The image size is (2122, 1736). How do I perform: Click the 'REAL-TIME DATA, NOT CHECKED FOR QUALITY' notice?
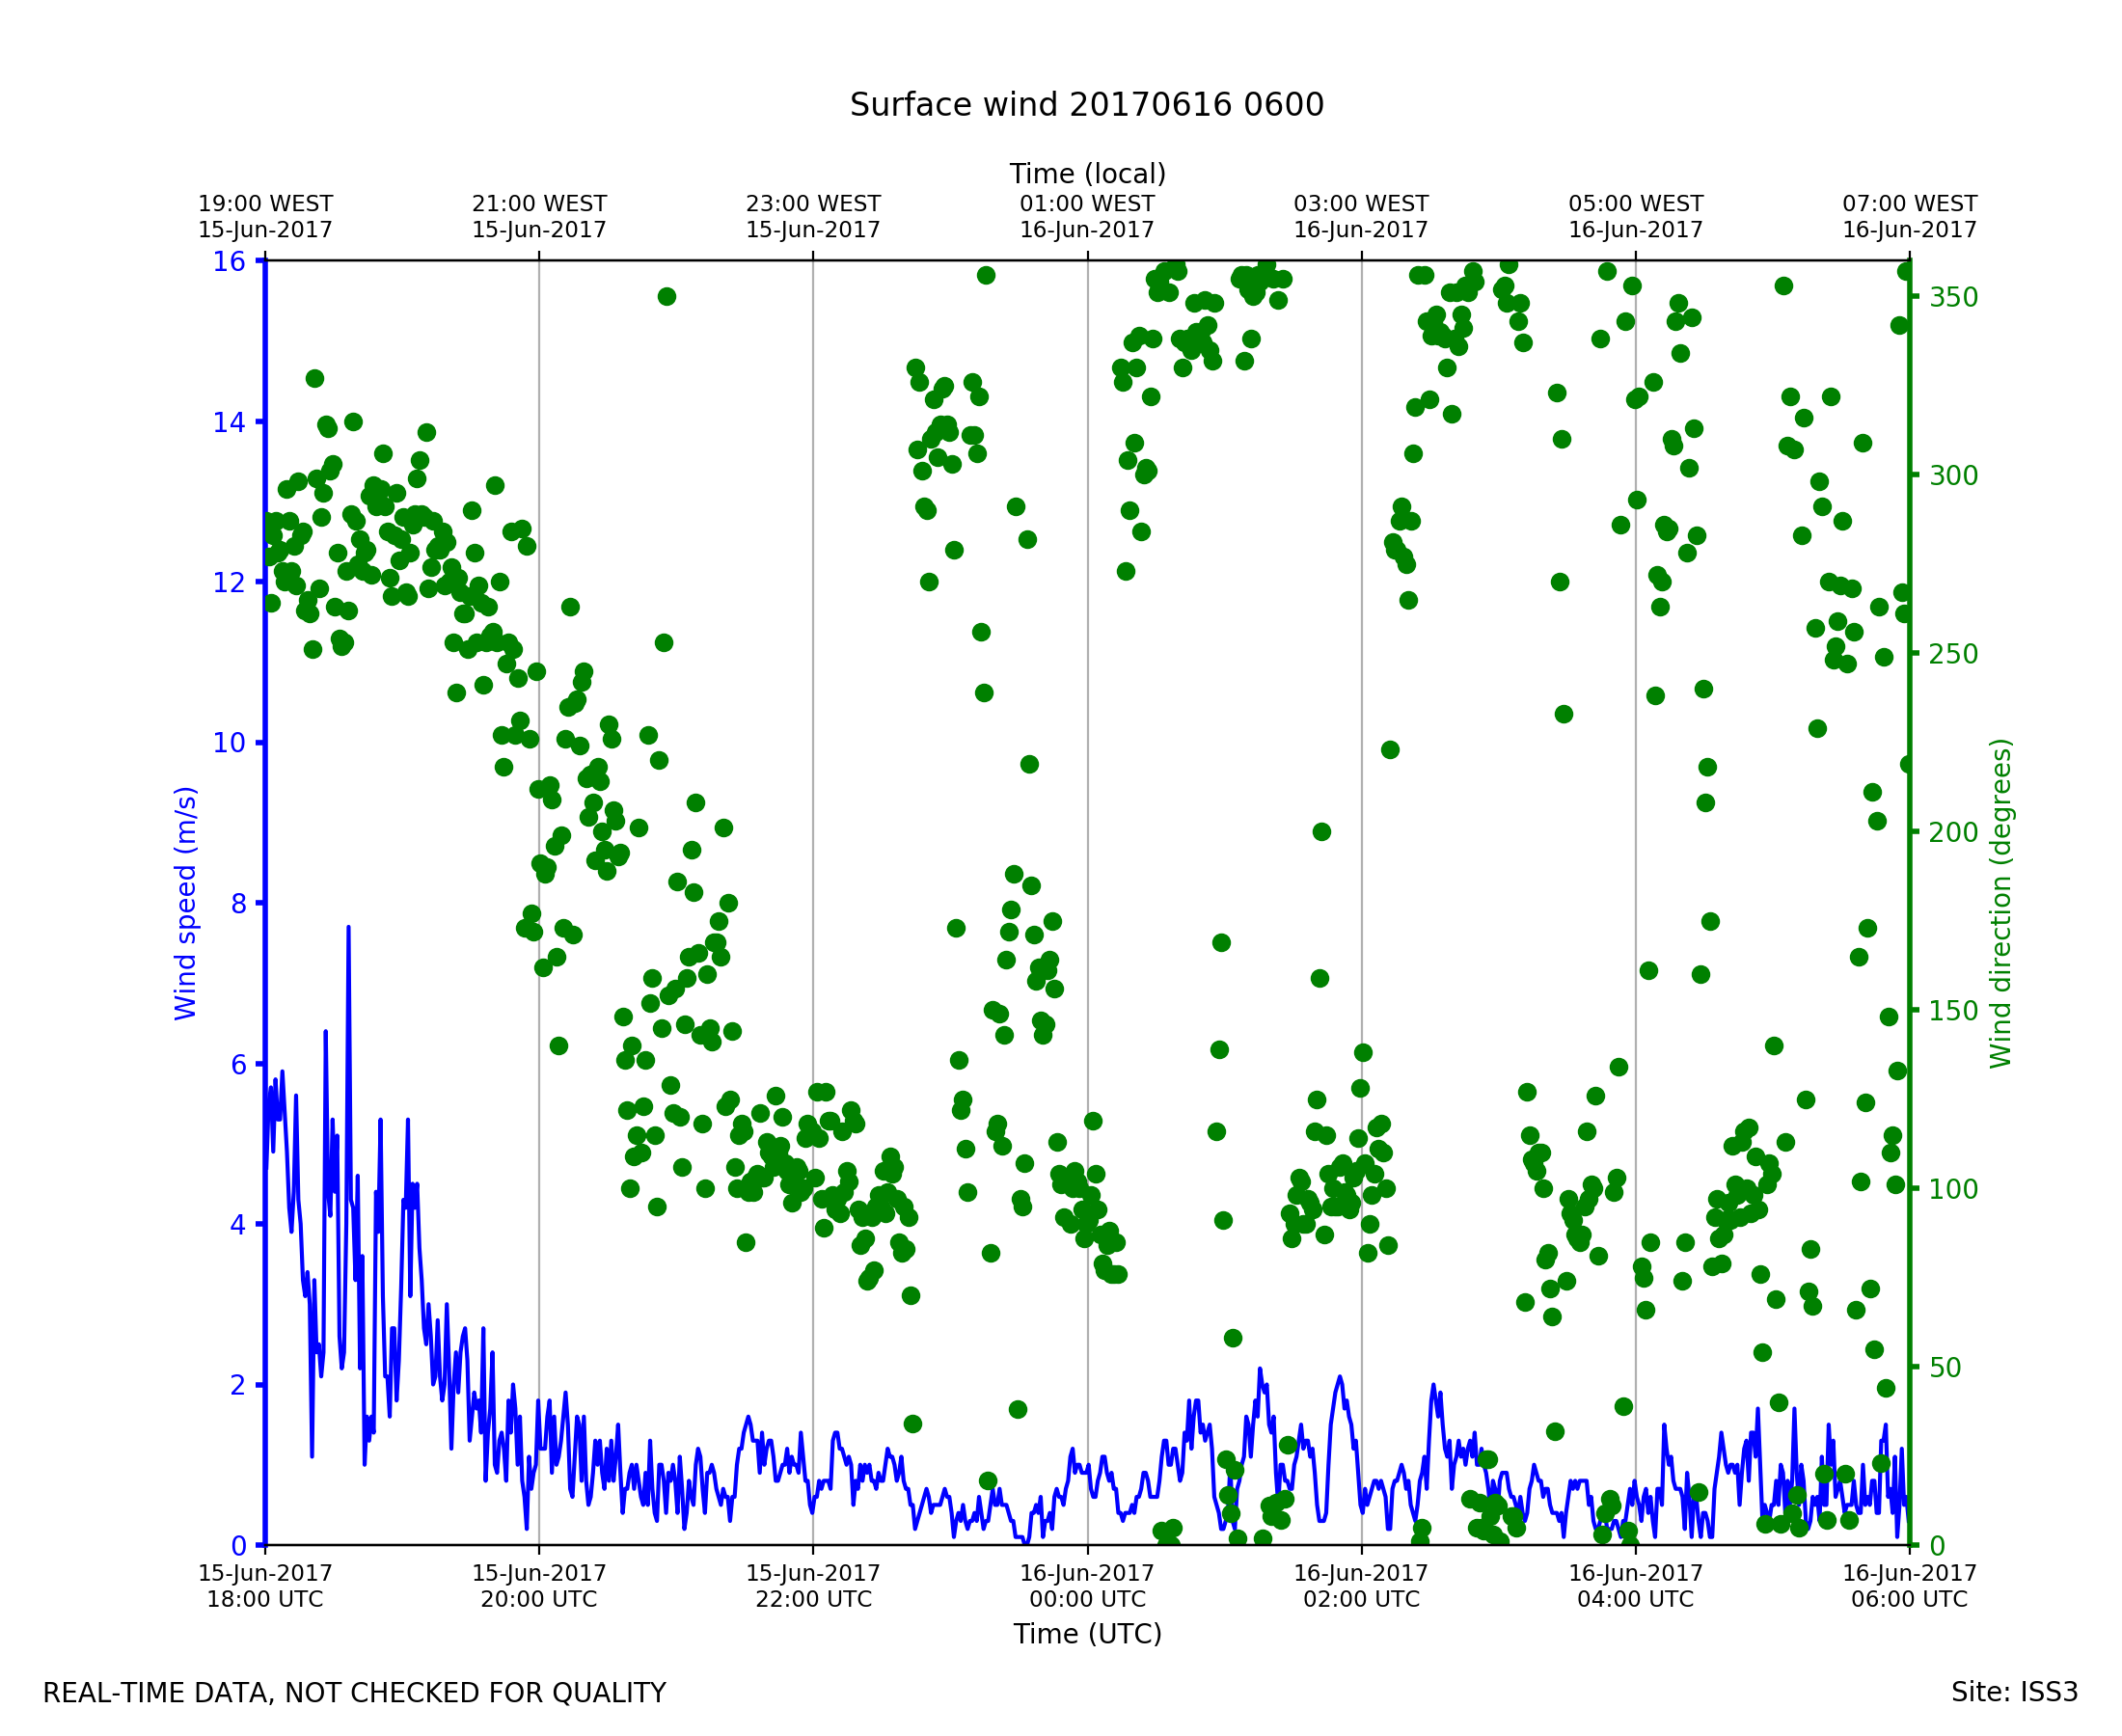pos(354,1693)
